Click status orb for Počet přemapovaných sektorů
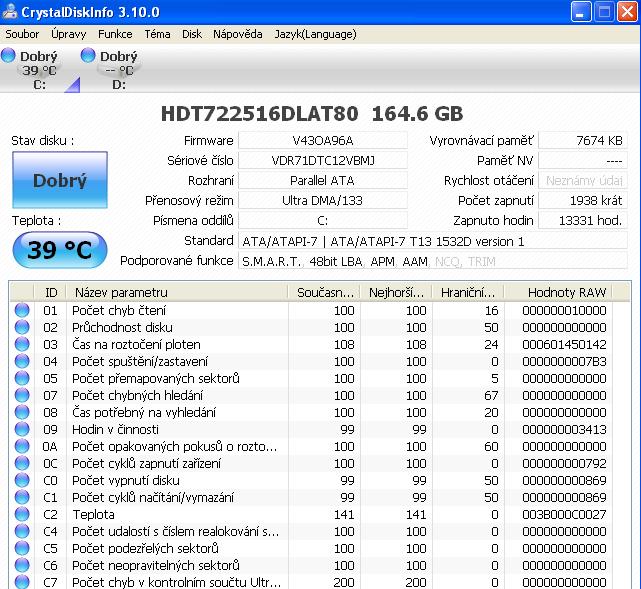641x589 pixels. pyautogui.click(x=22, y=378)
